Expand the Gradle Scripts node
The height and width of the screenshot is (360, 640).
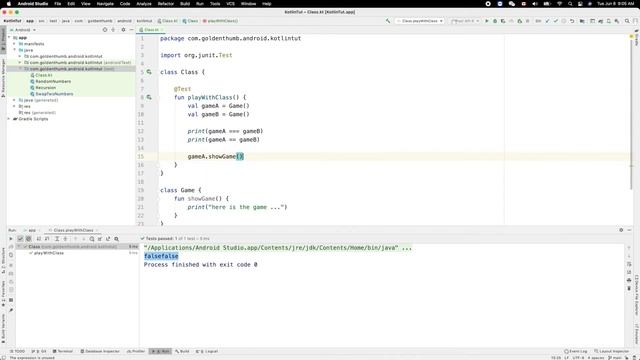[x=9, y=119]
